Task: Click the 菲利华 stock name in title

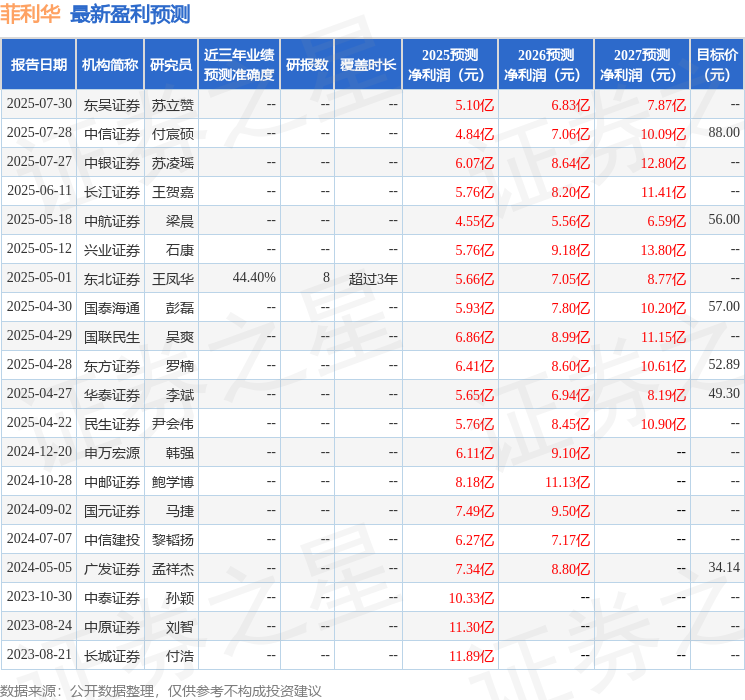Action: [x=30, y=14]
